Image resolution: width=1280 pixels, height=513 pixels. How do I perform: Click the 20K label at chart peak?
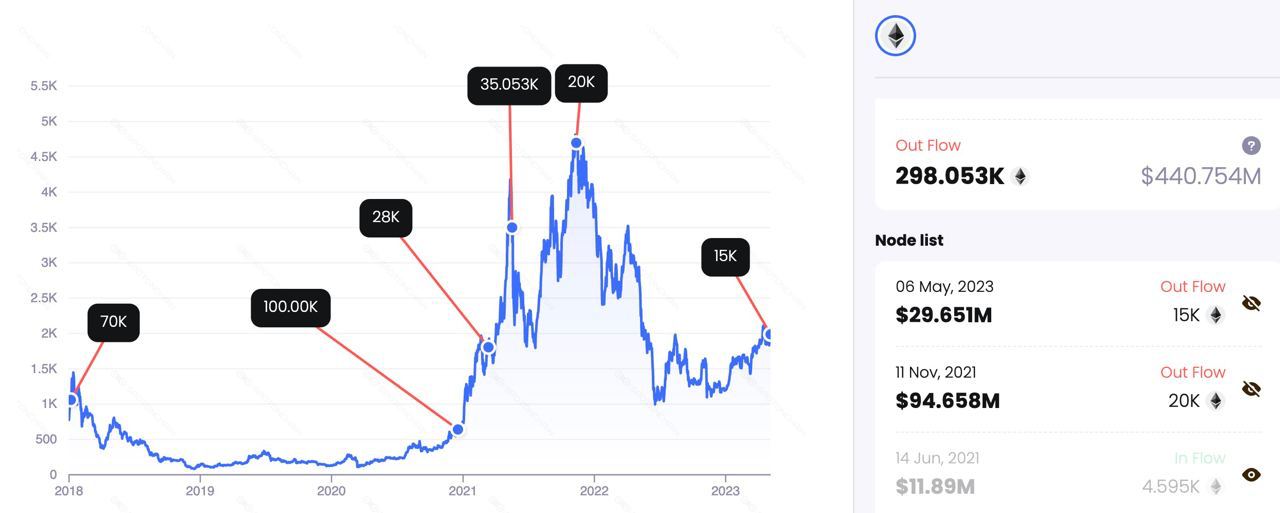tap(581, 83)
